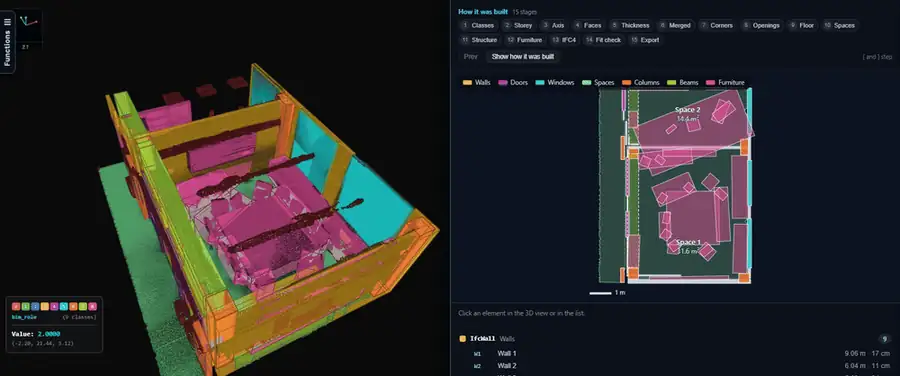Jump to stage 4 Faces
Screen dimensions: 900x376
point(588,25)
